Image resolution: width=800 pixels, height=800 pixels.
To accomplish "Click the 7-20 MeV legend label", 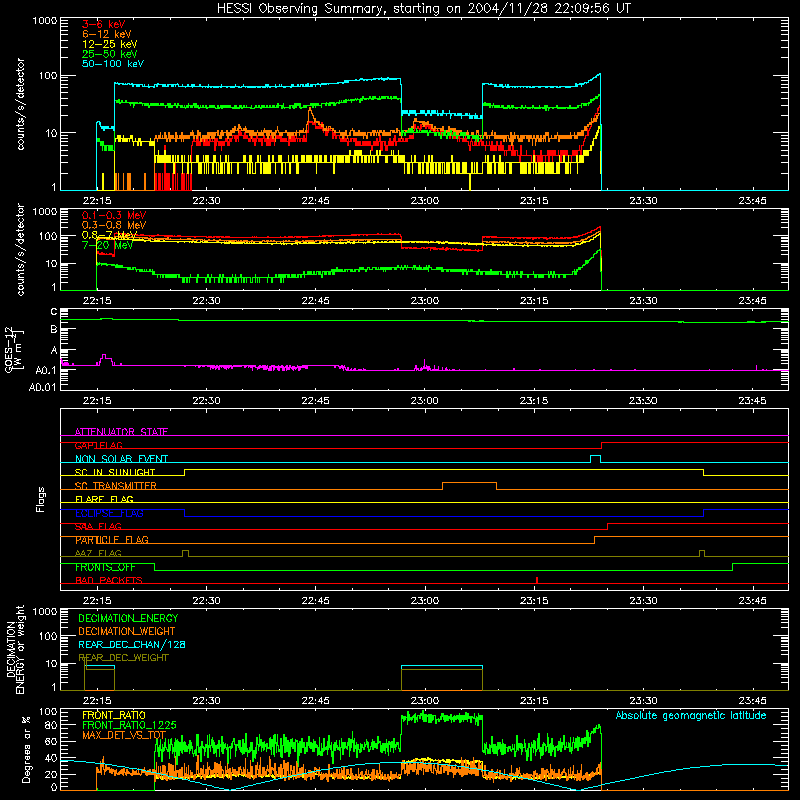I will [x=107, y=245].
